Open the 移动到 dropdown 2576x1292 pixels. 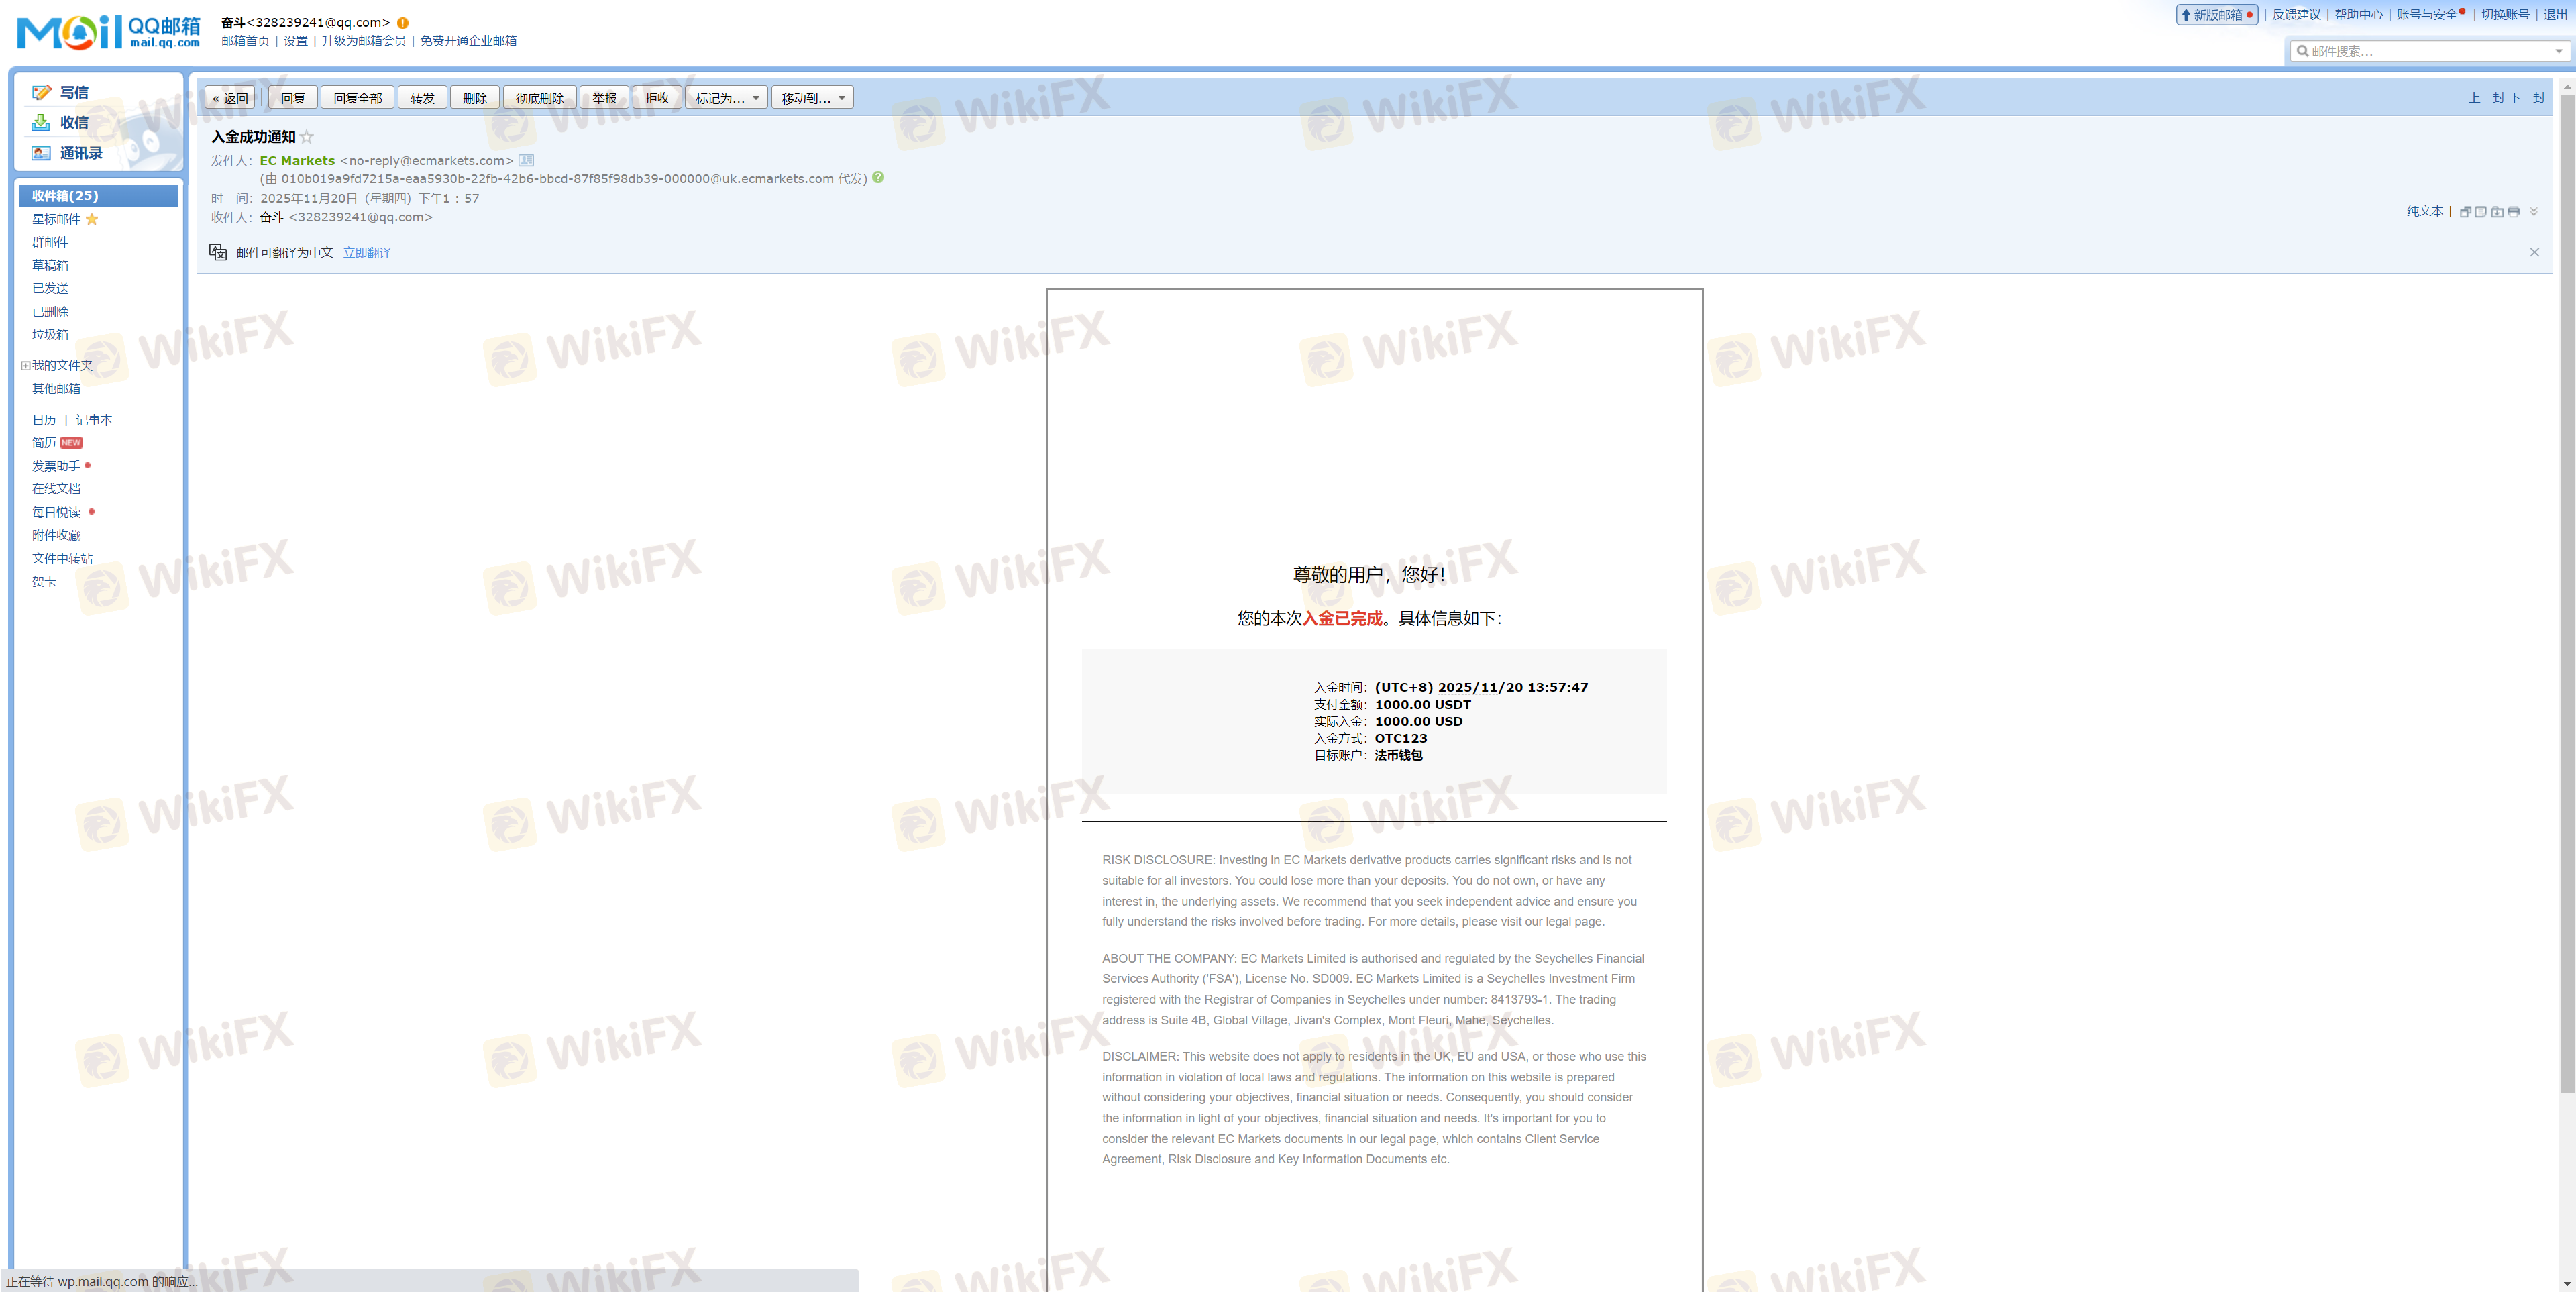812,98
